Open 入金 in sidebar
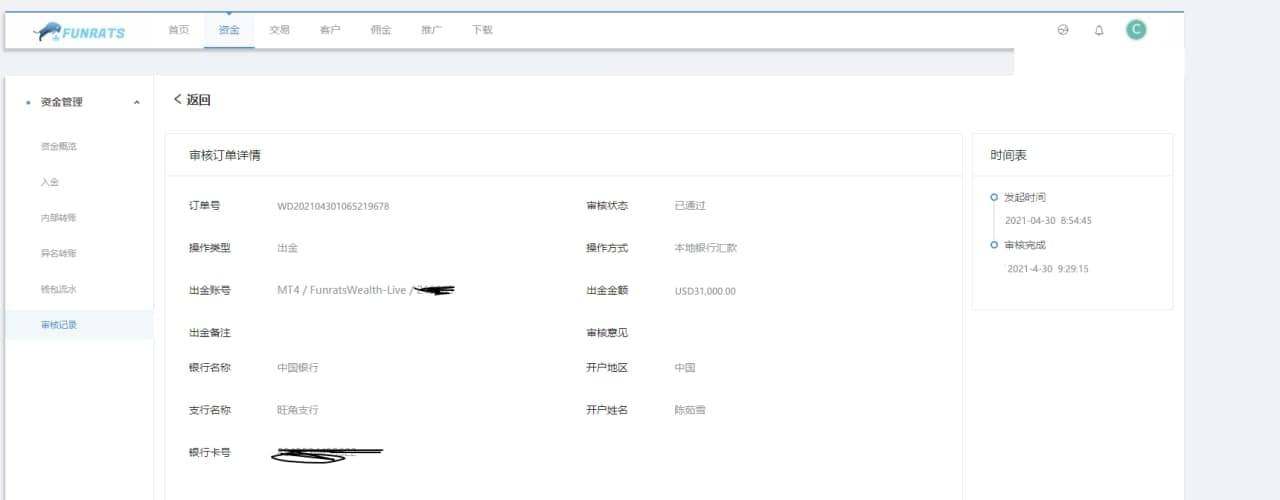 tap(49, 182)
